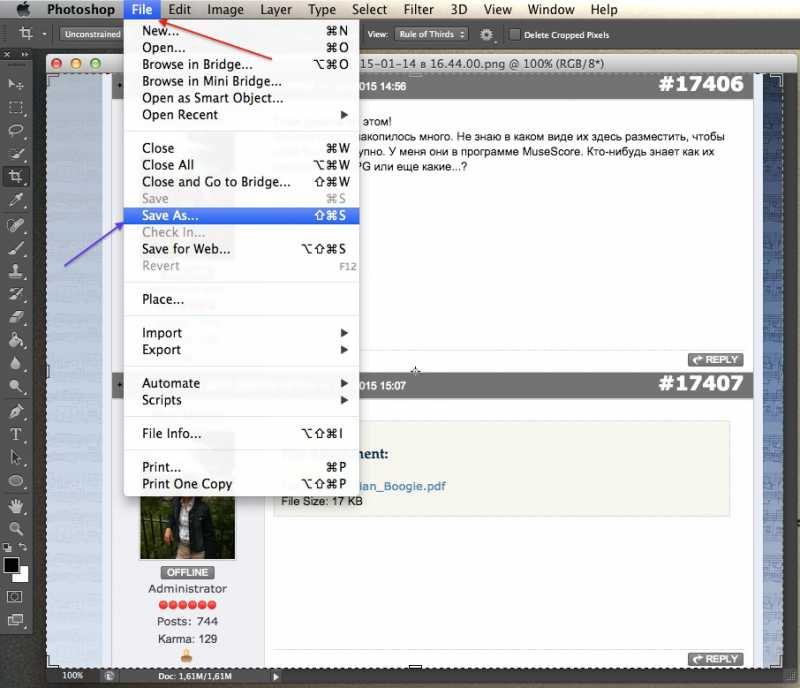Screen dimensions: 800x688
Task: Click post number #17406
Action: 701,84
